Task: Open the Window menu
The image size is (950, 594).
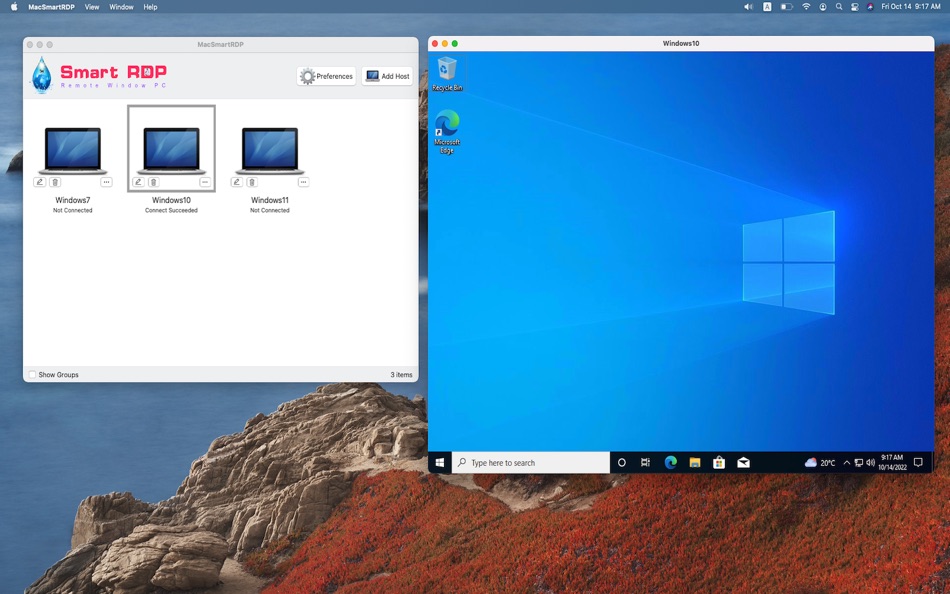Action: coord(121,7)
